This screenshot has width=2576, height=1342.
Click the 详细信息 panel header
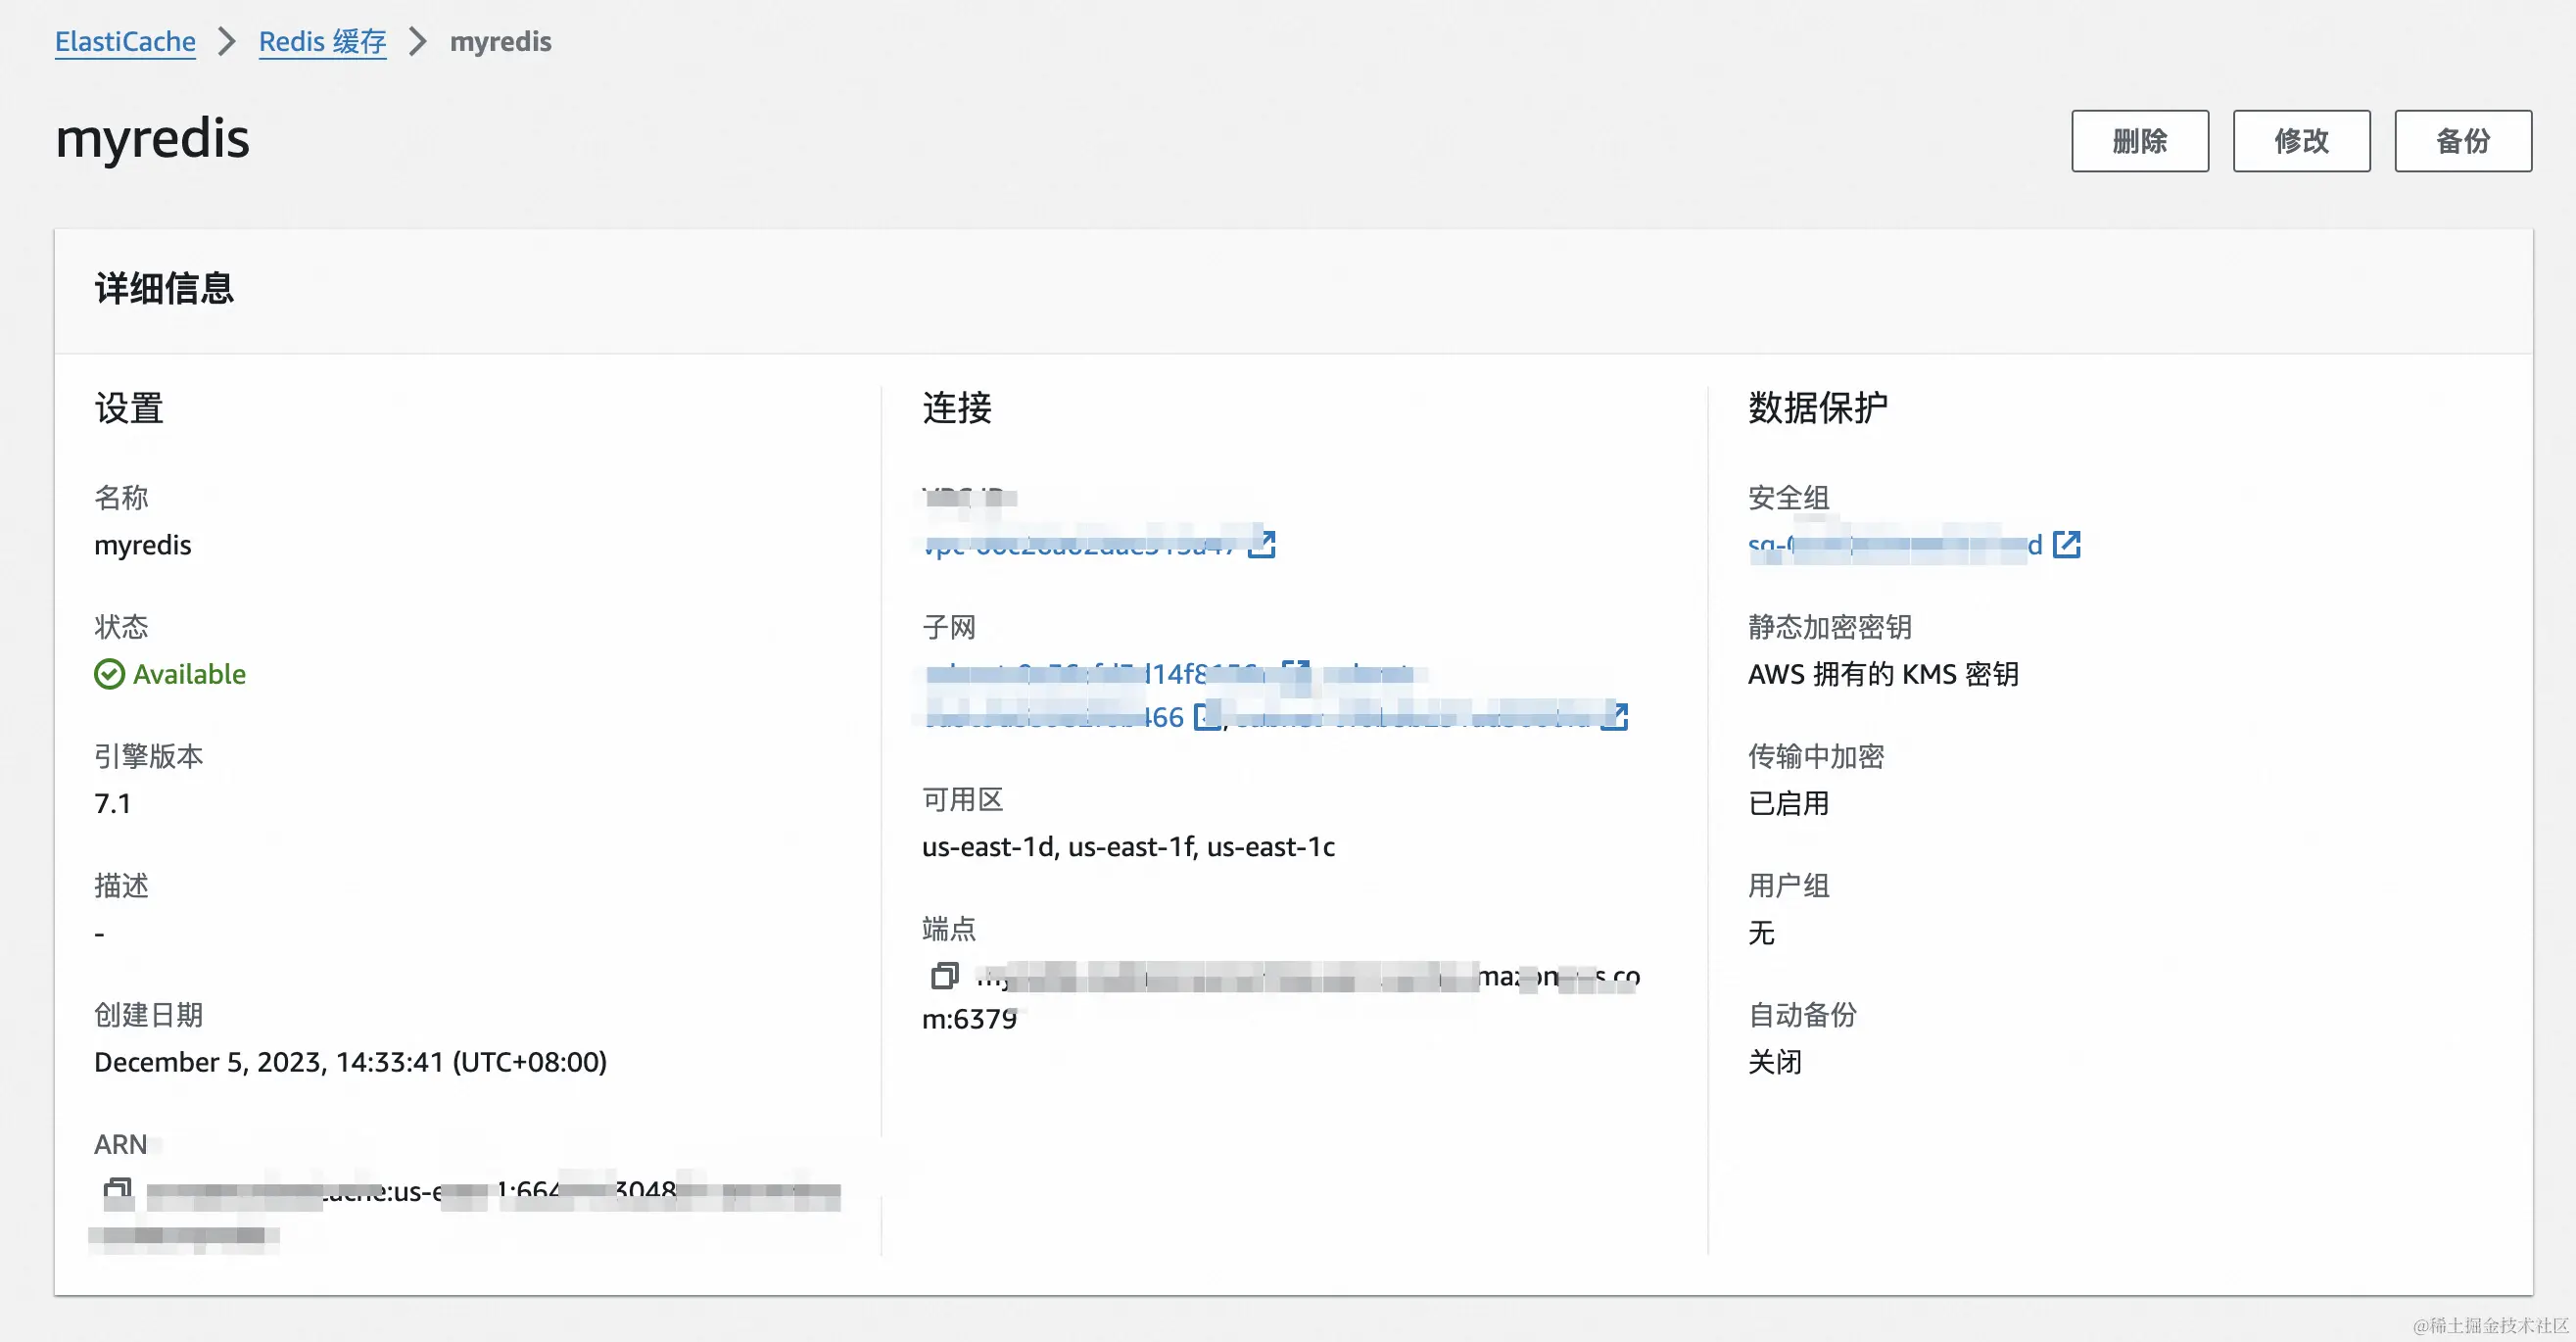click(x=164, y=289)
